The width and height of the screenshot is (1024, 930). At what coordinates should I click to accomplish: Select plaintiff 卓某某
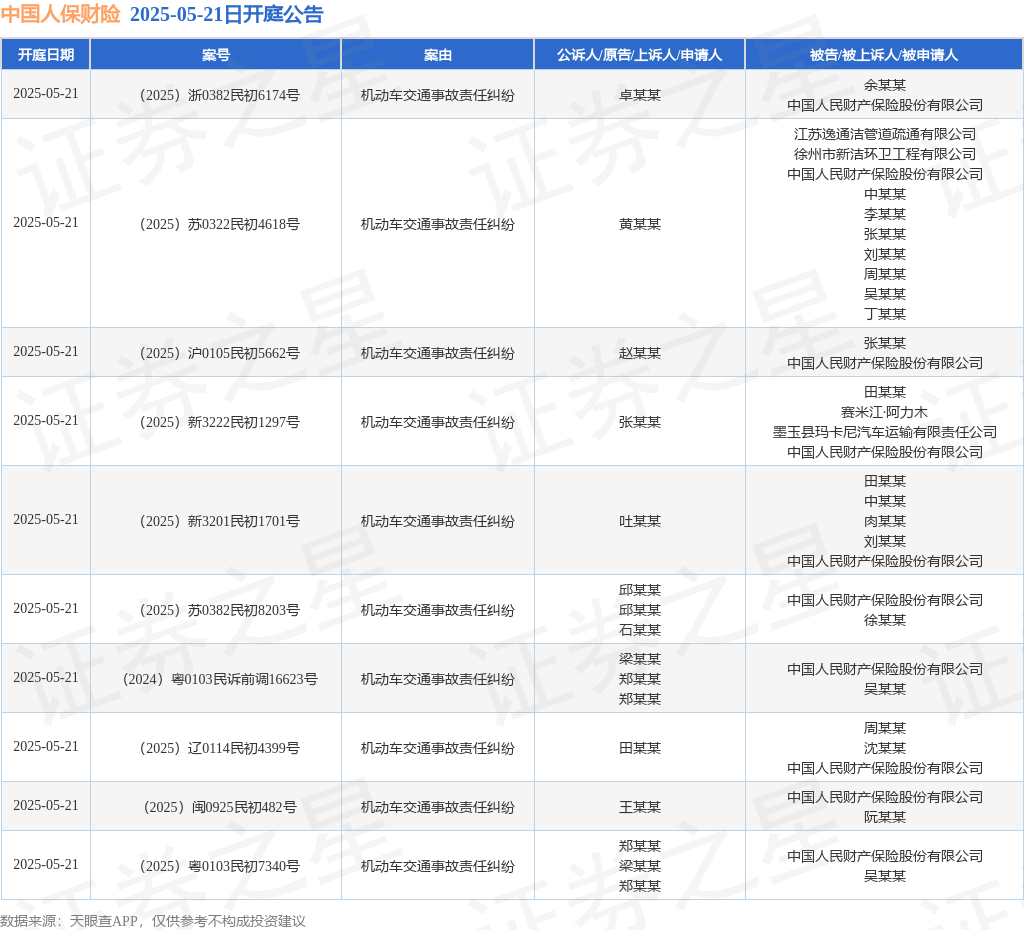[x=640, y=95]
